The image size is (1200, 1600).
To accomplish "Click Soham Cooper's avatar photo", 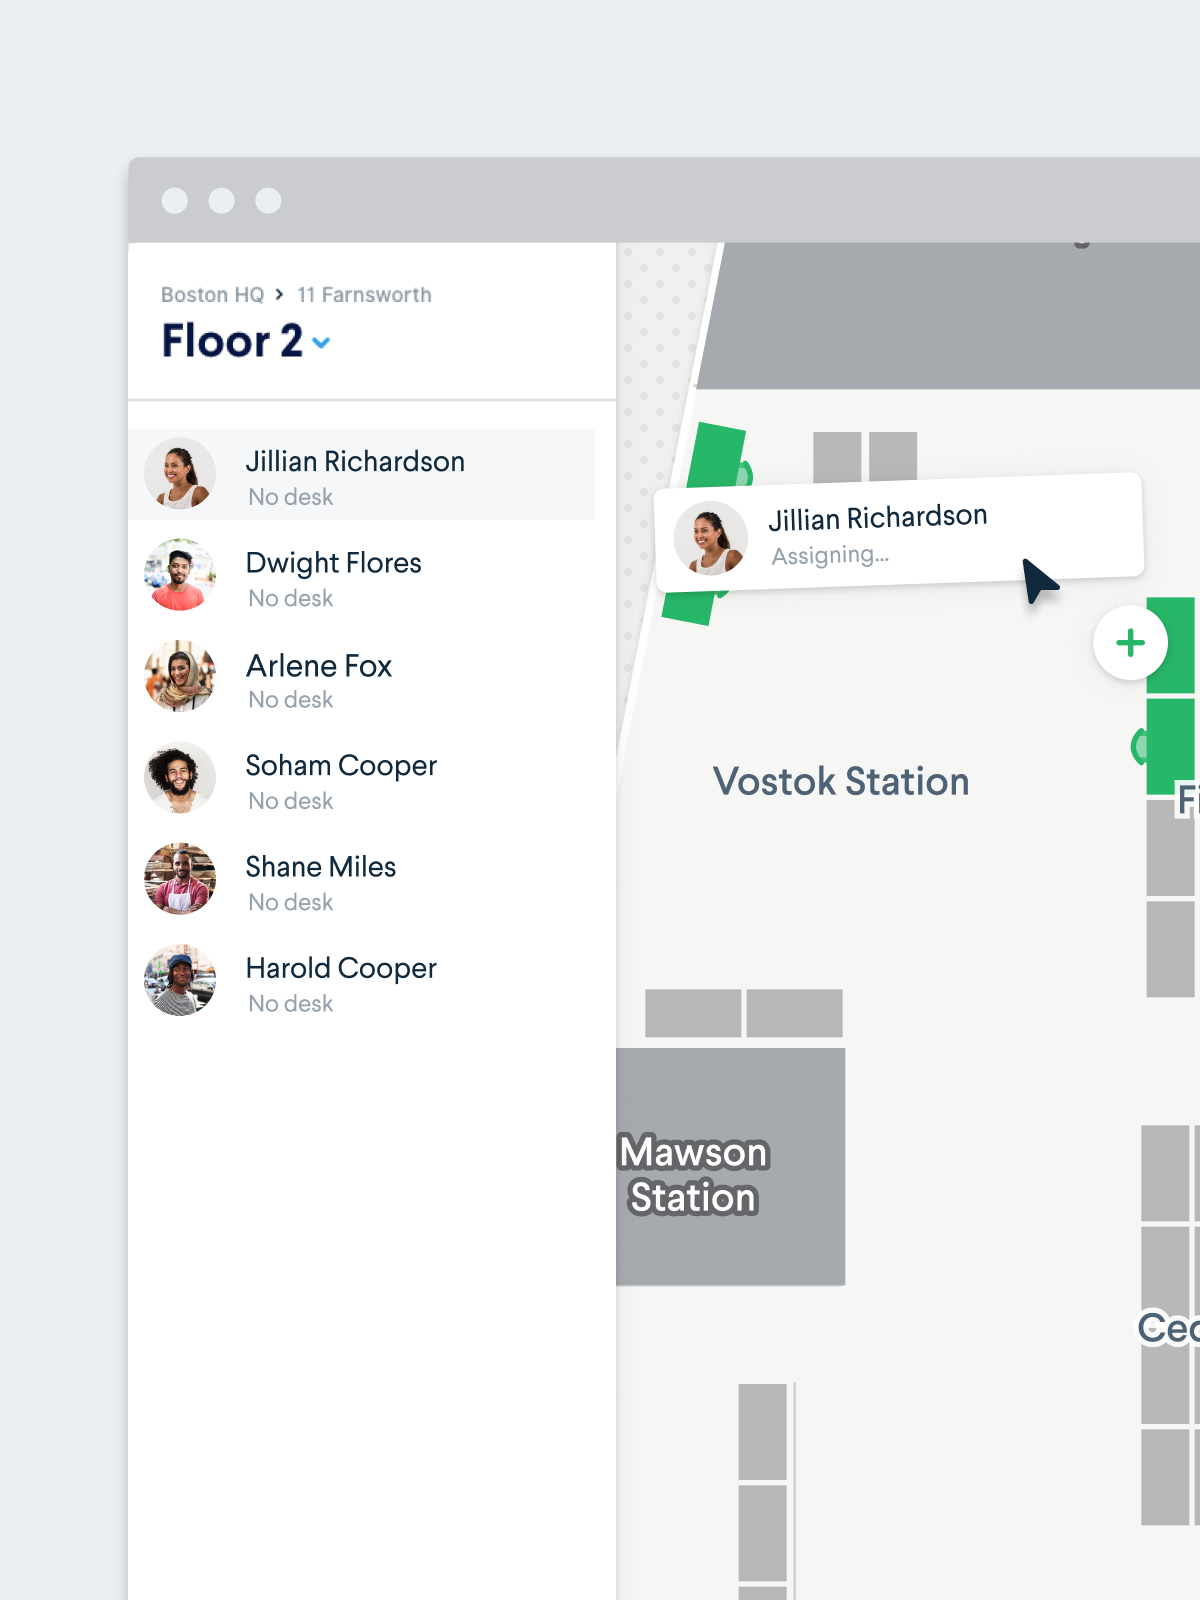I will [180, 777].
